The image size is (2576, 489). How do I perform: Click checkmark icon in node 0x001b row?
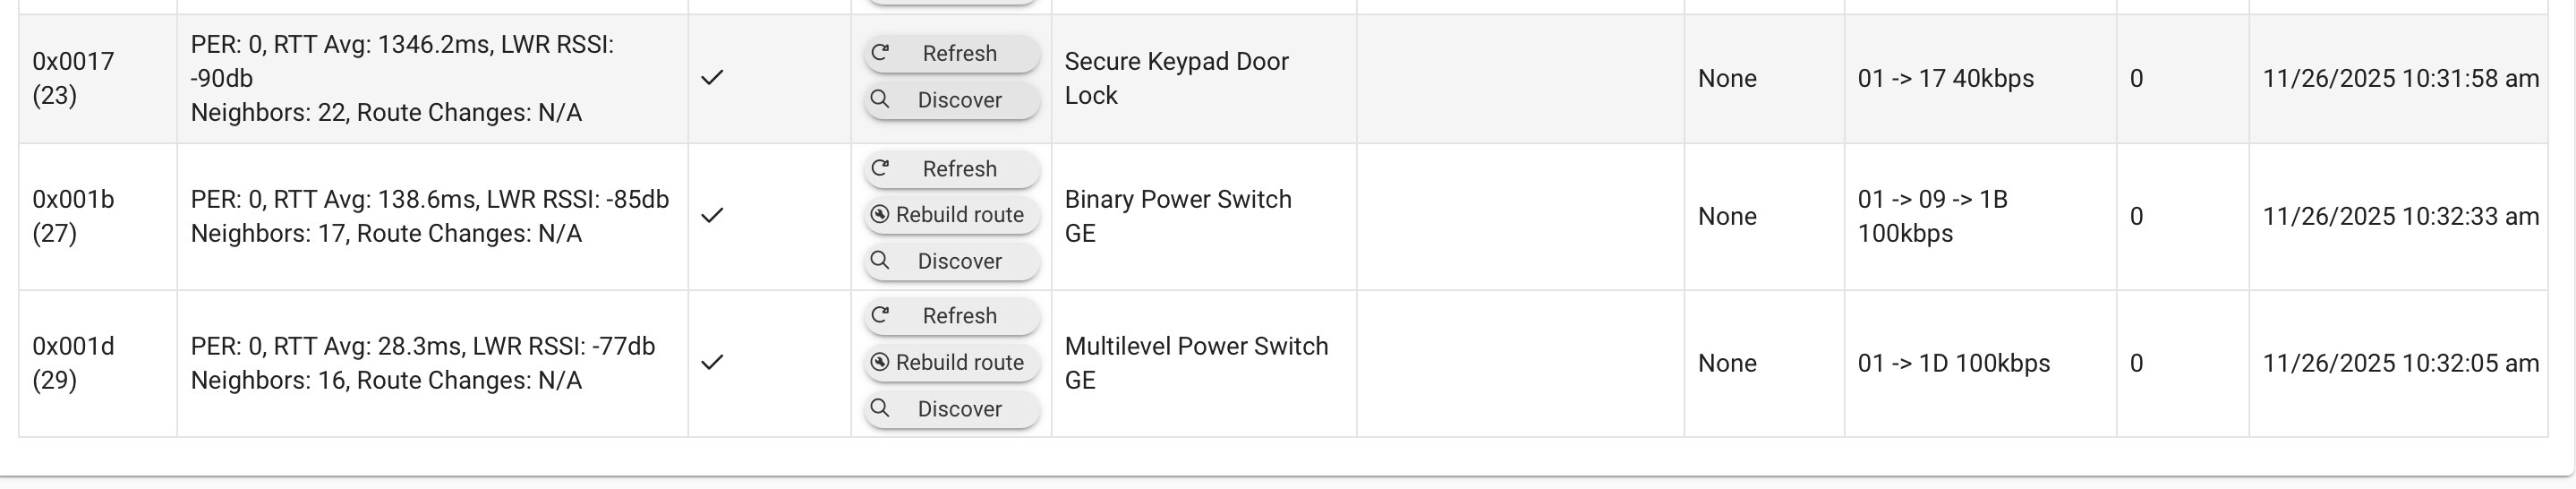pos(712,216)
